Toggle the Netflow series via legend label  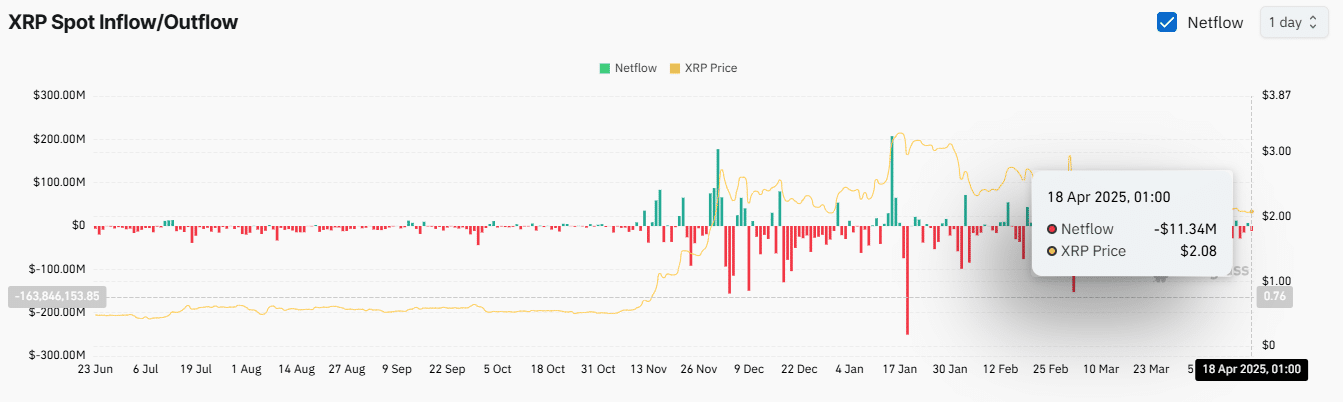pyautogui.click(x=635, y=68)
